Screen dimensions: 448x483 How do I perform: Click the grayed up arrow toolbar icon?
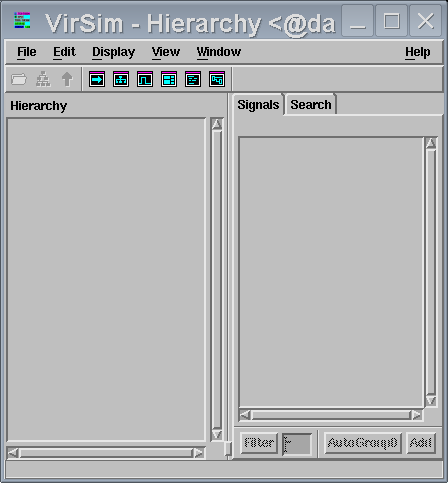point(67,79)
